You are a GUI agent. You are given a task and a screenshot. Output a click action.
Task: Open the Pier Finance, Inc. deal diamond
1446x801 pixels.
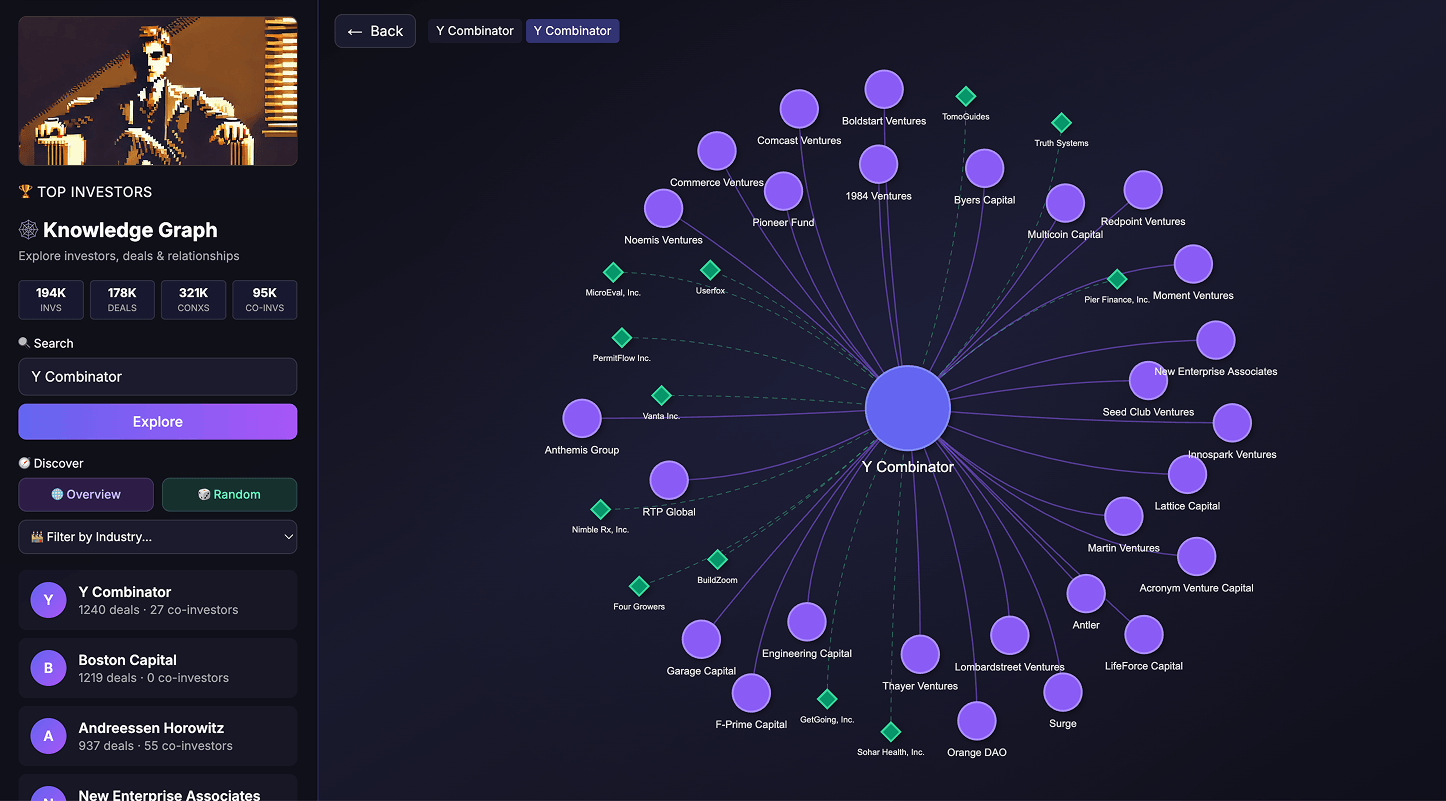pos(1118,279)
